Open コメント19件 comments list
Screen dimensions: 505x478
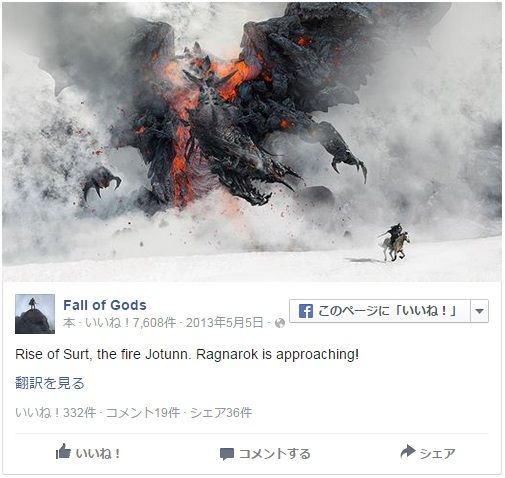pyautogui.click(x=143, y=413)
